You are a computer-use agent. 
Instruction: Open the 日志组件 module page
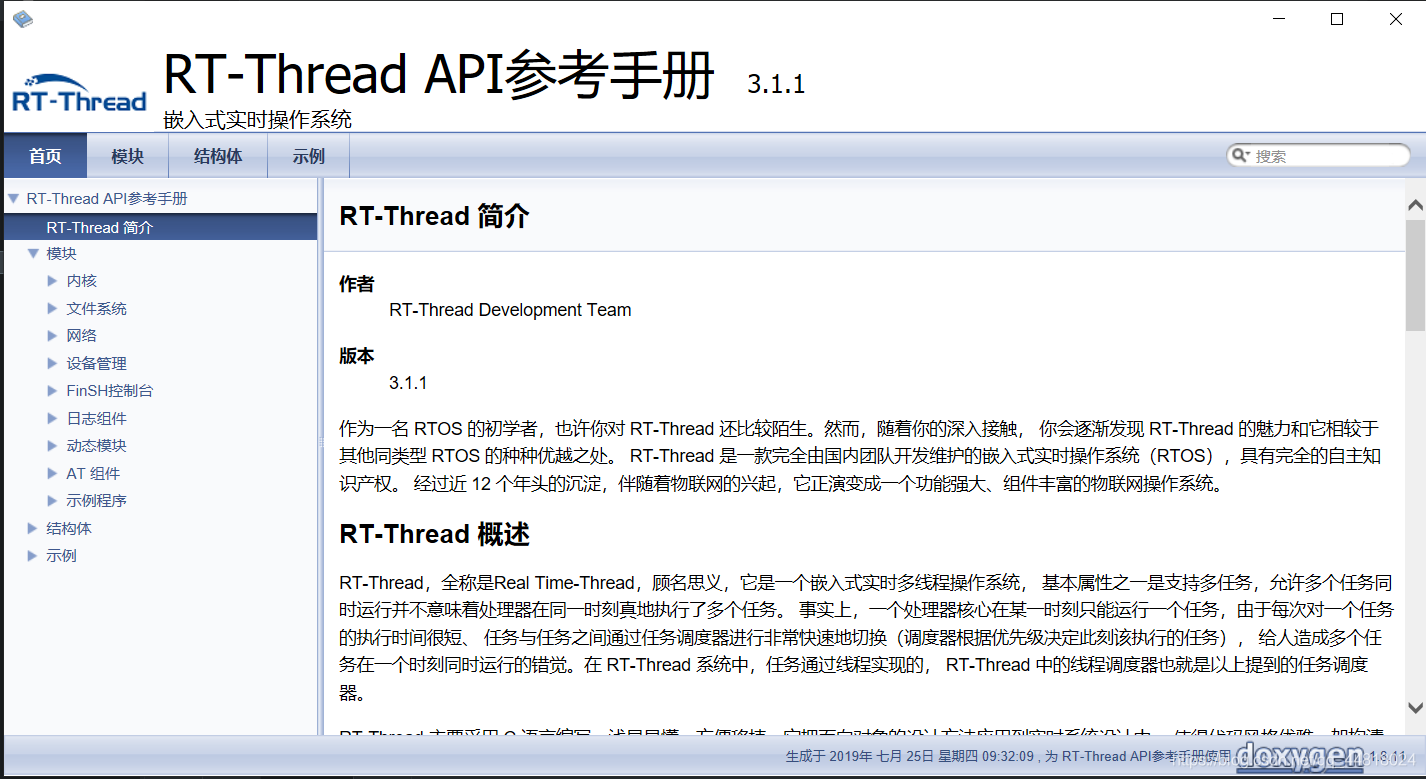97,418
